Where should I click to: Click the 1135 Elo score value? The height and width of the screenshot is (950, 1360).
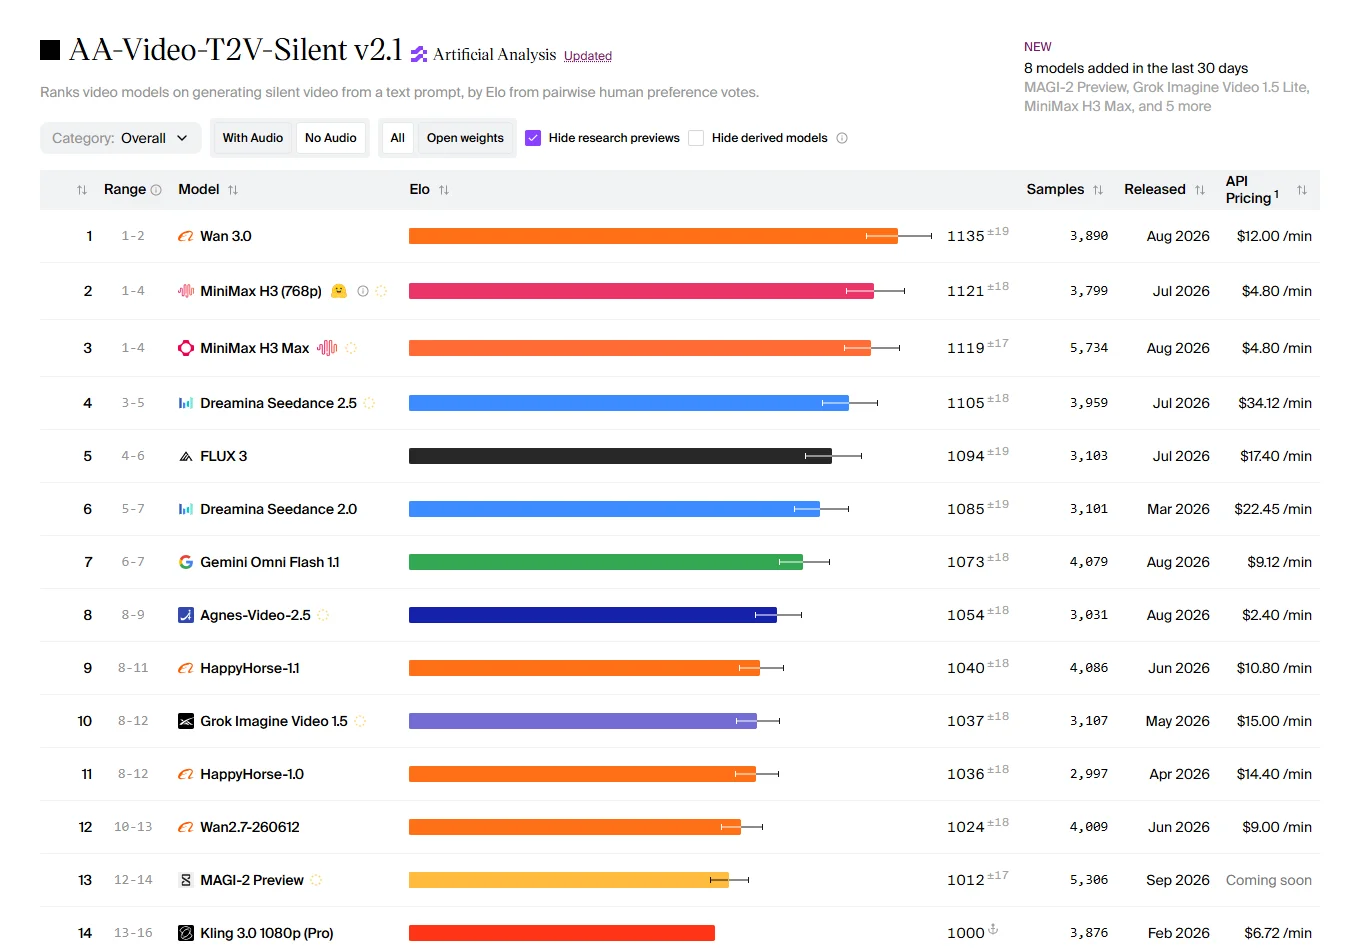pyautogui.click(x=966, y=236)
